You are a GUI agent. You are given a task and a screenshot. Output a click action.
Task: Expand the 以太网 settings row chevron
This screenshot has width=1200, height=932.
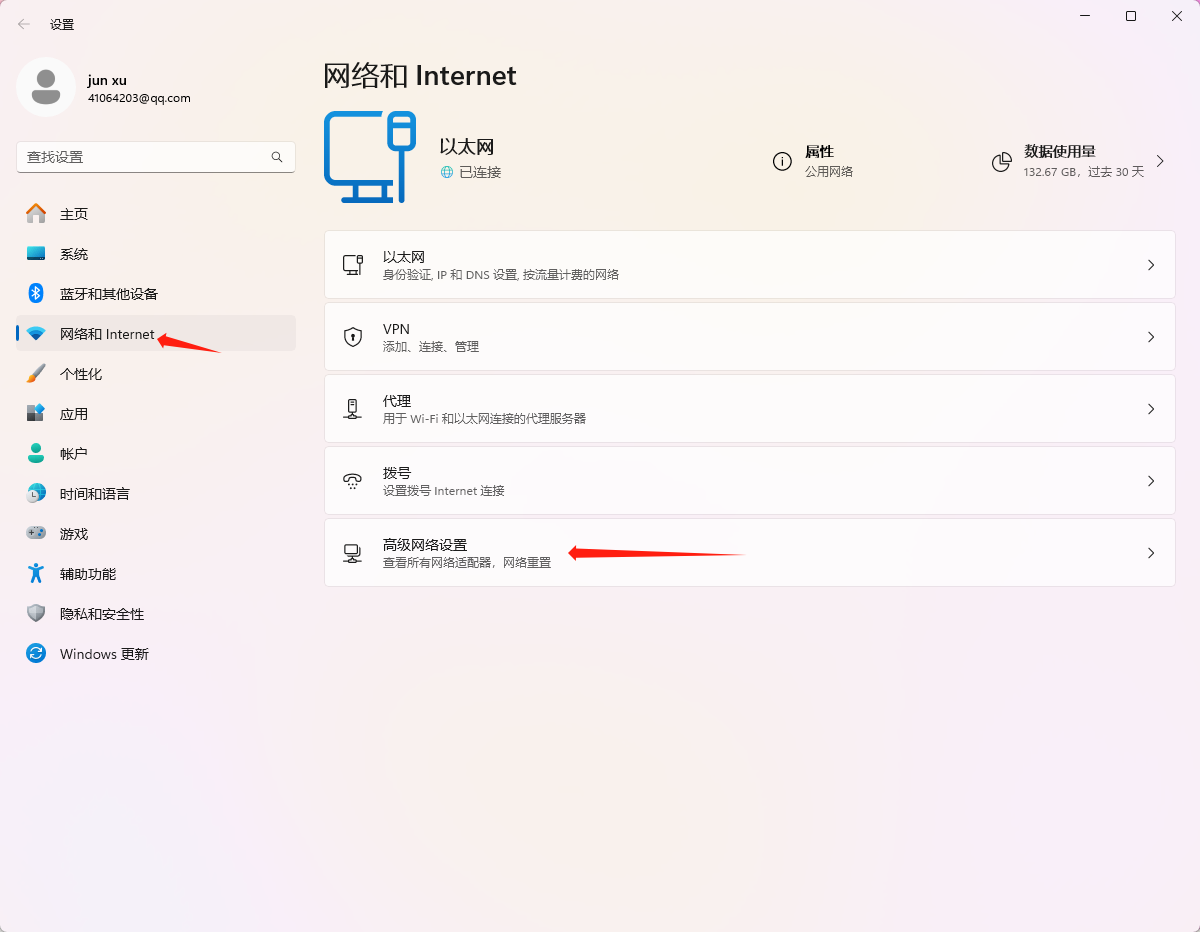1151,265
